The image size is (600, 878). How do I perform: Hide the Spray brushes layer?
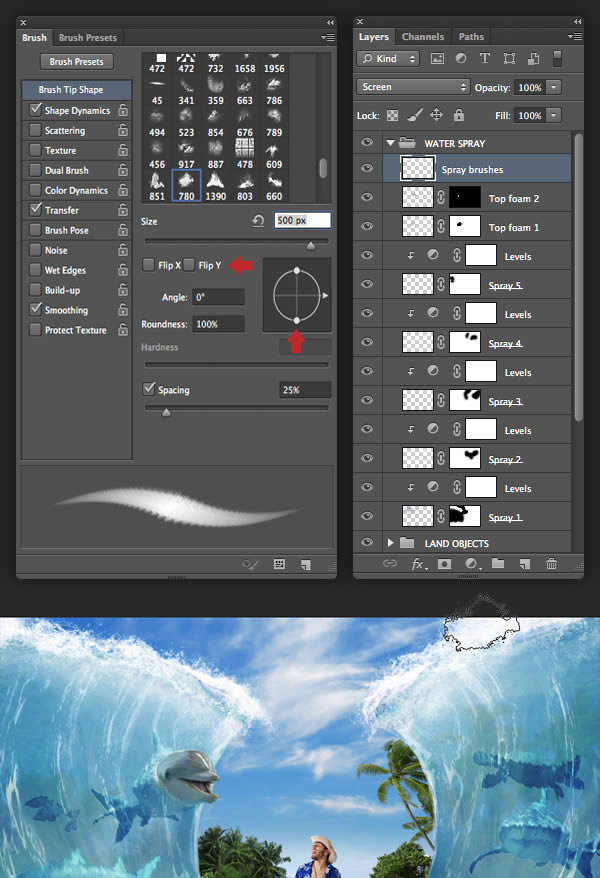(367, 168)
